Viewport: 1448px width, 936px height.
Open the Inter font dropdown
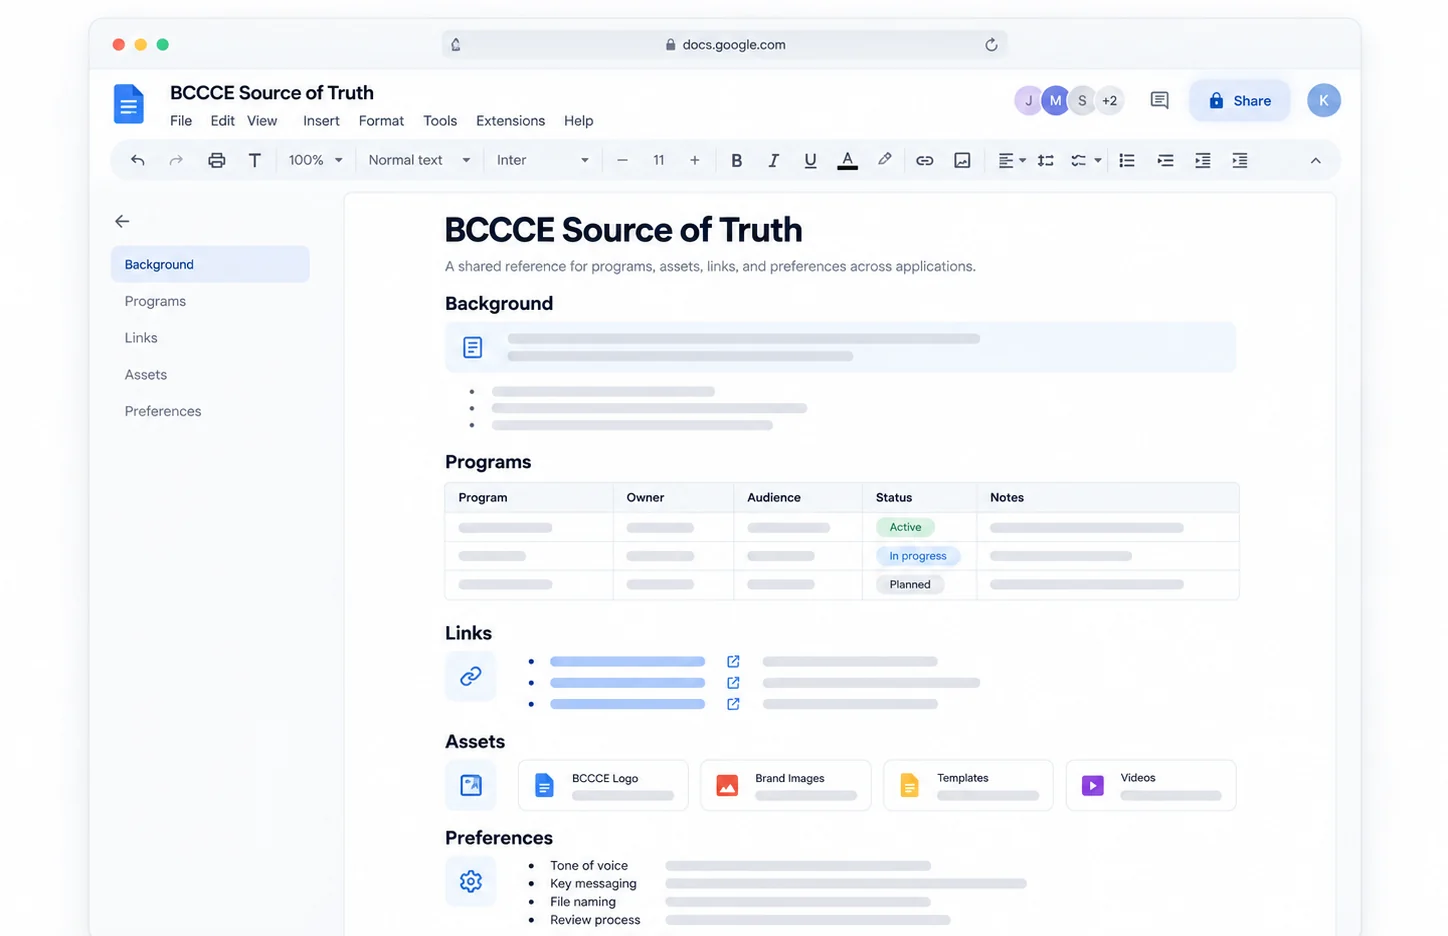tap(543, 160)
